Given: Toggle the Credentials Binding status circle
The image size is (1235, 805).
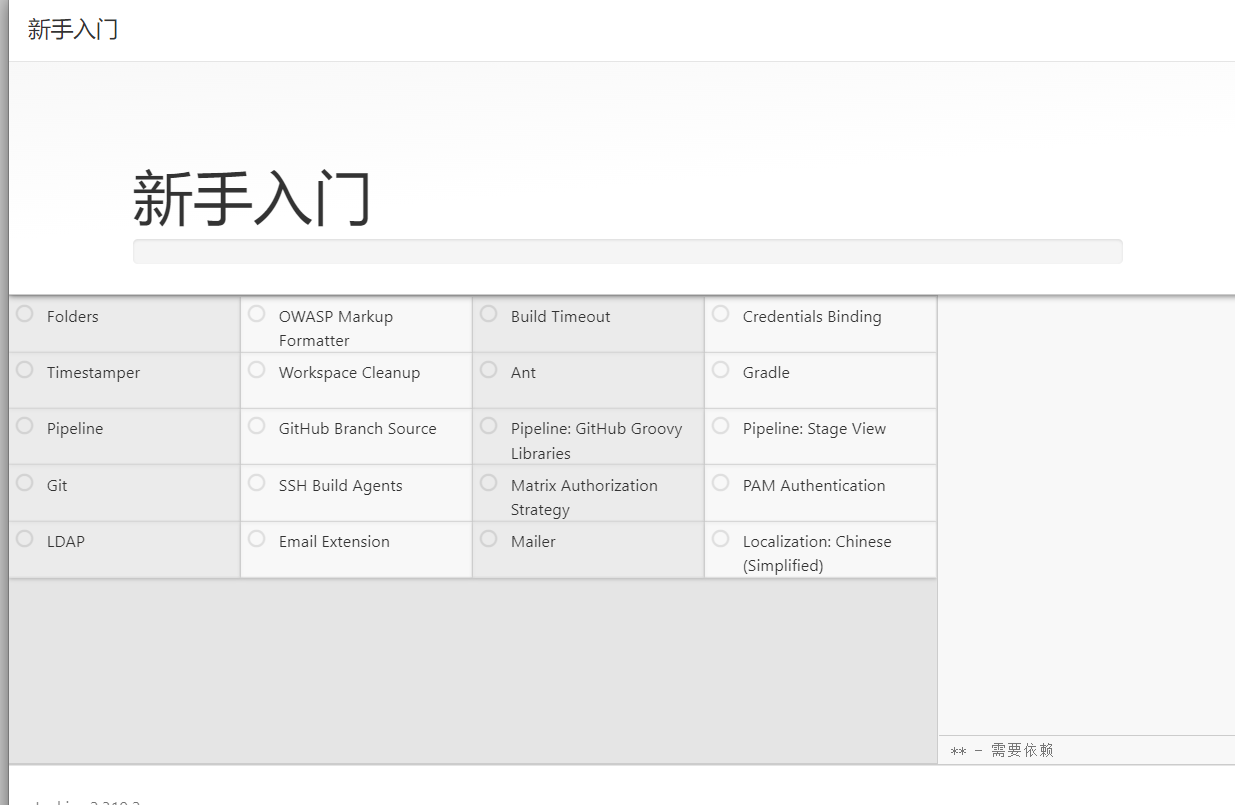Looking at the screenshot, I should coord(721,314).
